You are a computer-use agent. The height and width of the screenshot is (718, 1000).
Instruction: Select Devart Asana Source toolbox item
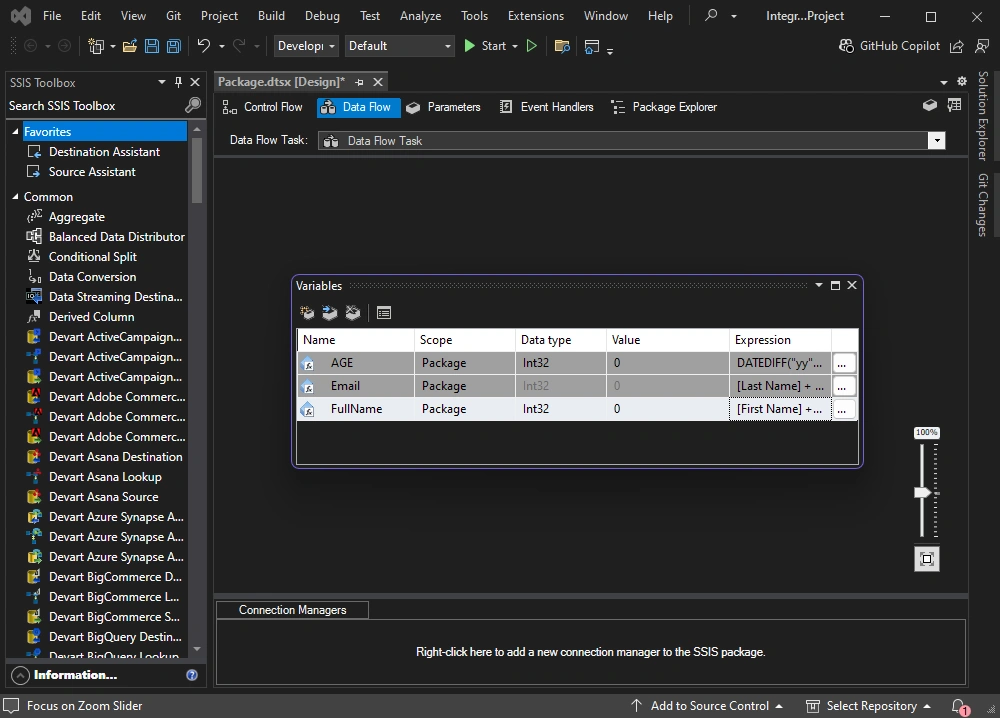[x=103, y=497]
